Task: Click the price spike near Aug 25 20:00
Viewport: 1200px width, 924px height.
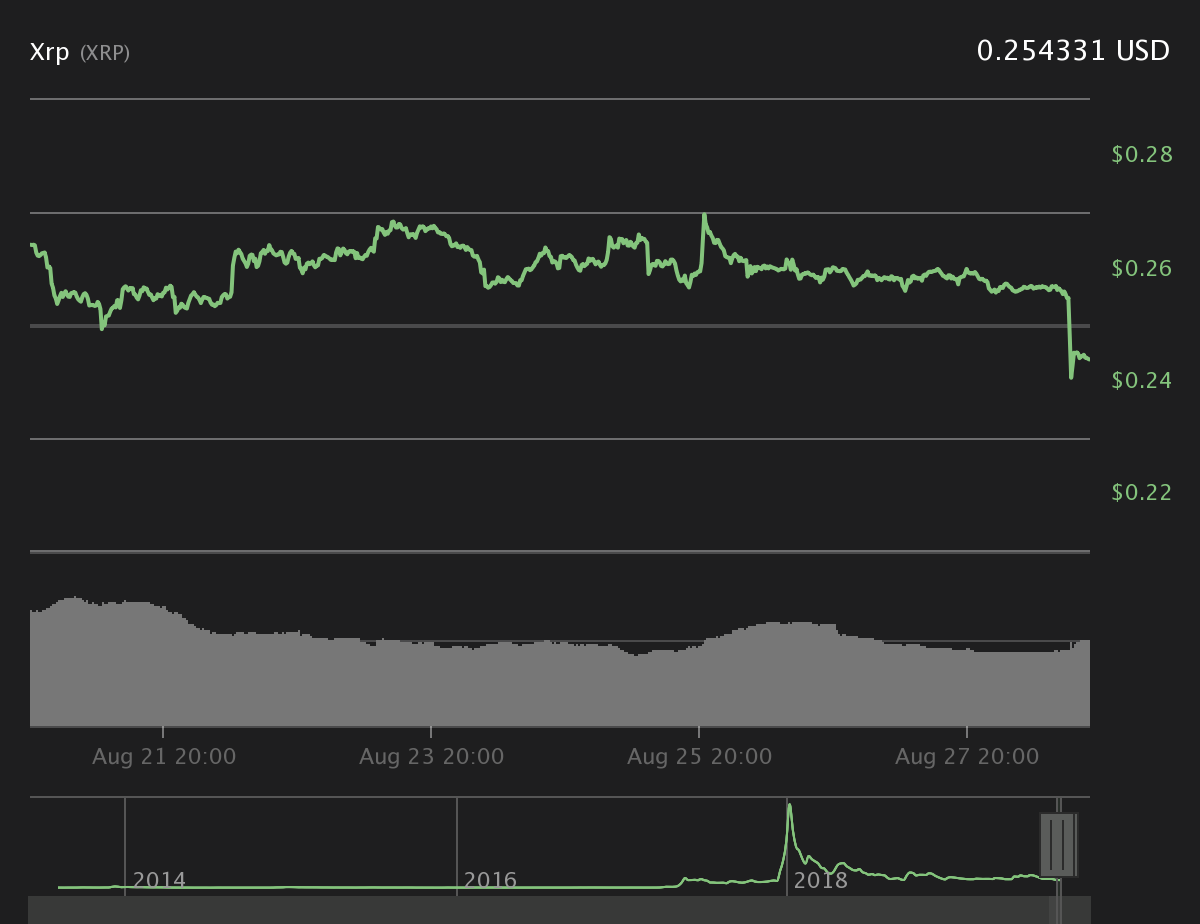Action: click(x=705, y=216)
